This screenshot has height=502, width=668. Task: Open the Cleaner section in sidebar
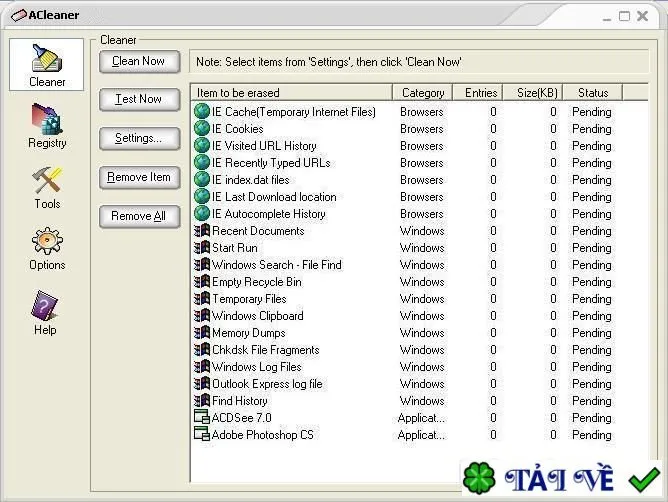click(46, 64)
